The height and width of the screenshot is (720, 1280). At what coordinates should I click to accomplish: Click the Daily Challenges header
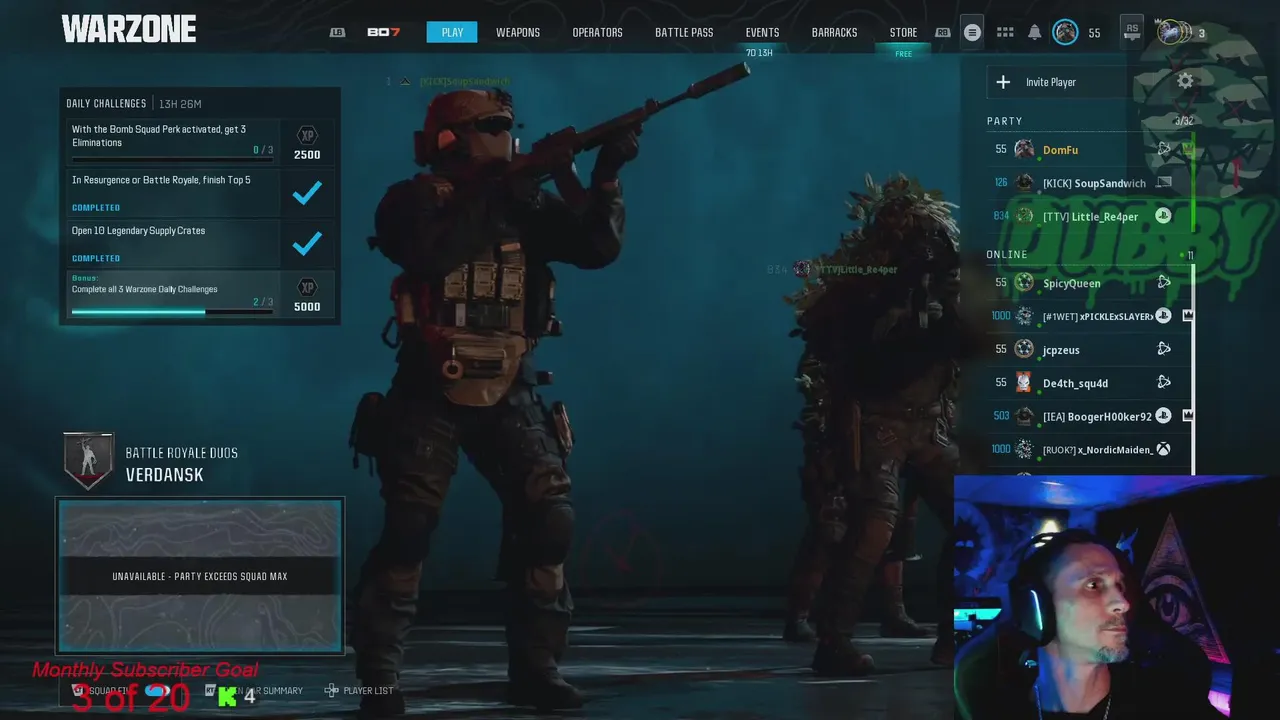click(x=106, y=103)
